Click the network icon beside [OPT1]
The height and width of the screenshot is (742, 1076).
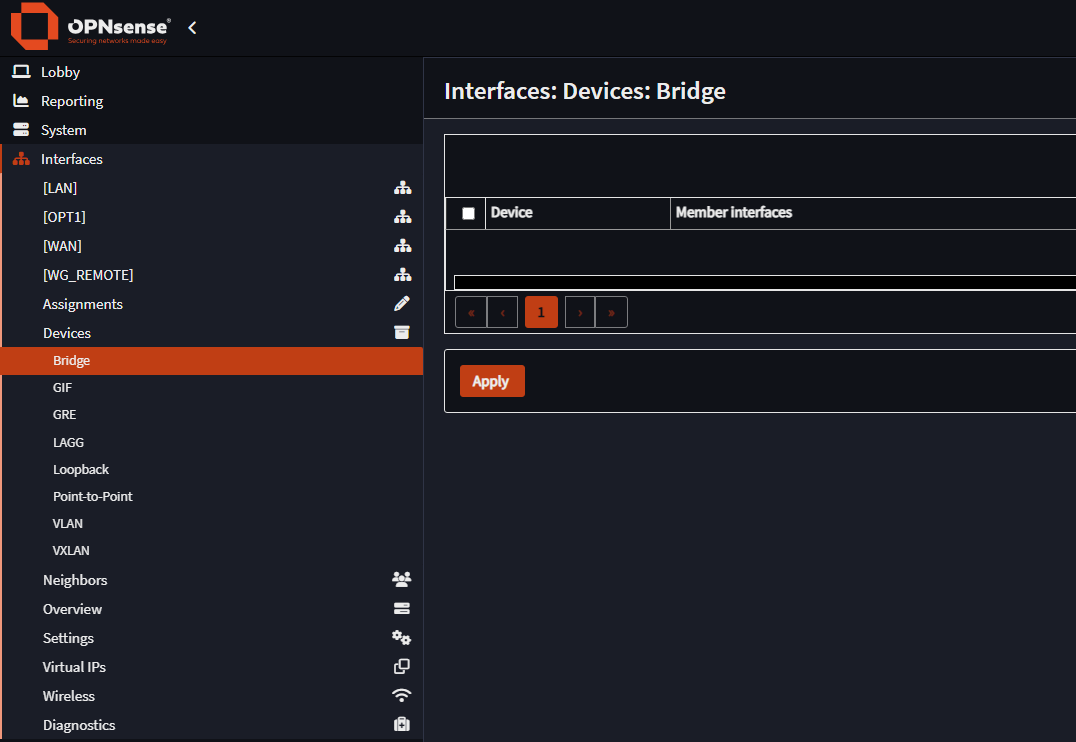coord(403,217)
